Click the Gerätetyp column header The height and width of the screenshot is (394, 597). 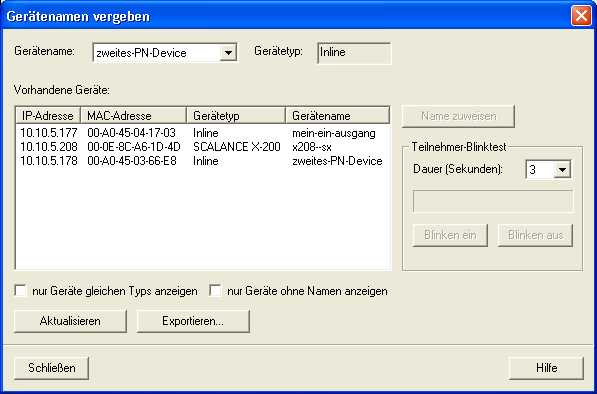pyautogui.click(x=236, y=116)
